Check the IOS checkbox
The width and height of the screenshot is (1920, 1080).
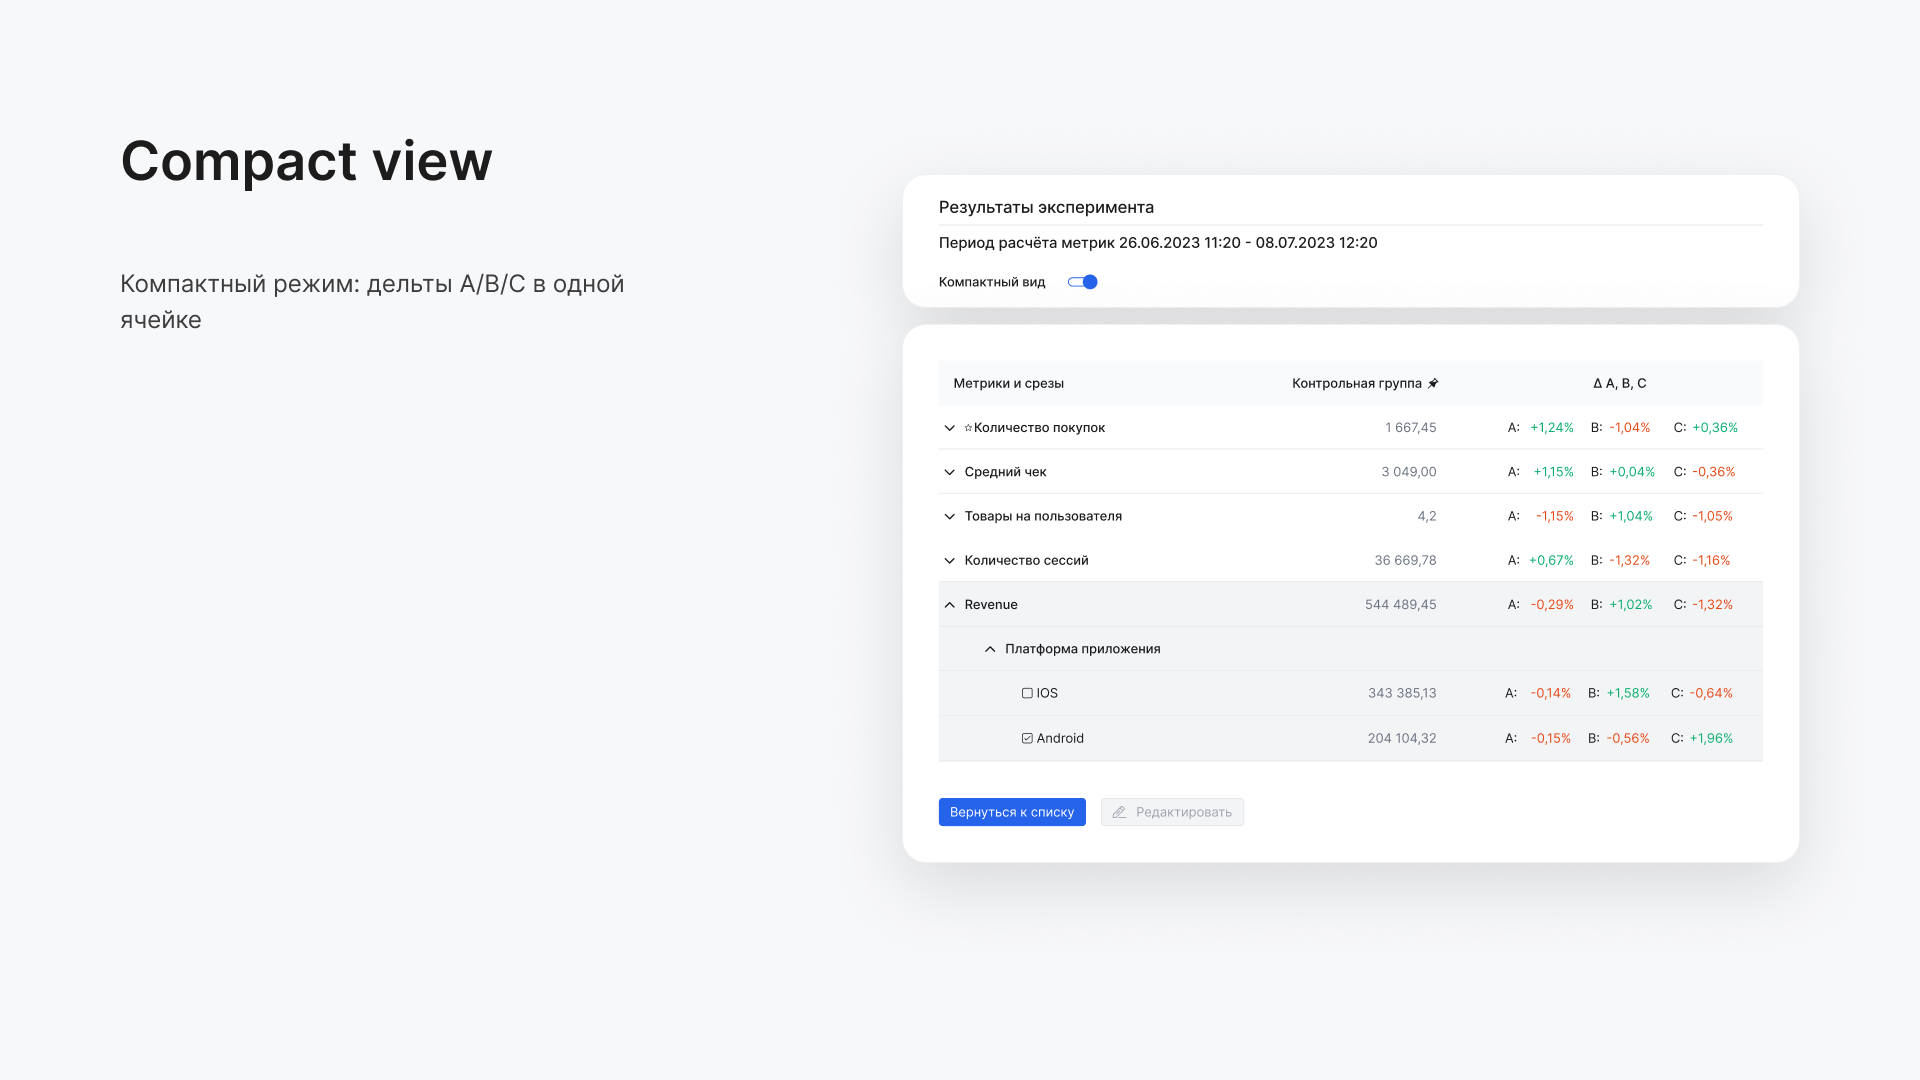pyautogui.click(x=1027, y=692)
